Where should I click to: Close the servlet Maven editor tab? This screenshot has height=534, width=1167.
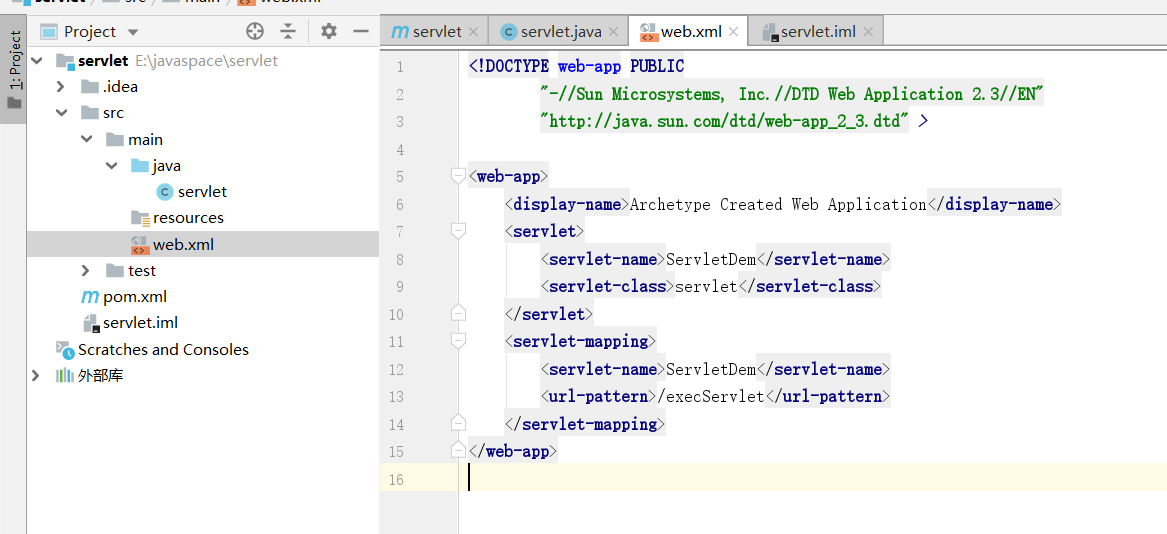coord(473,32)
